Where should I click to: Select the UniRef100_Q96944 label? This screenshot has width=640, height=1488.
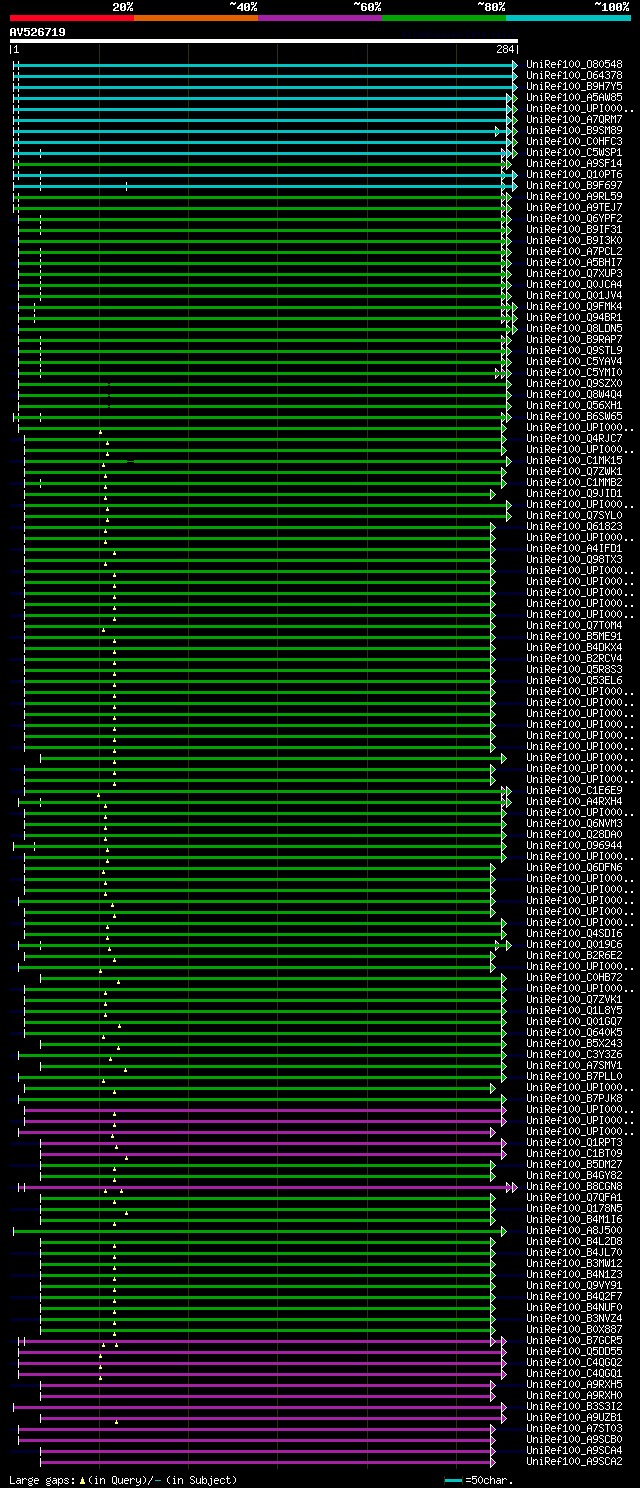click(x=574, y=846)
